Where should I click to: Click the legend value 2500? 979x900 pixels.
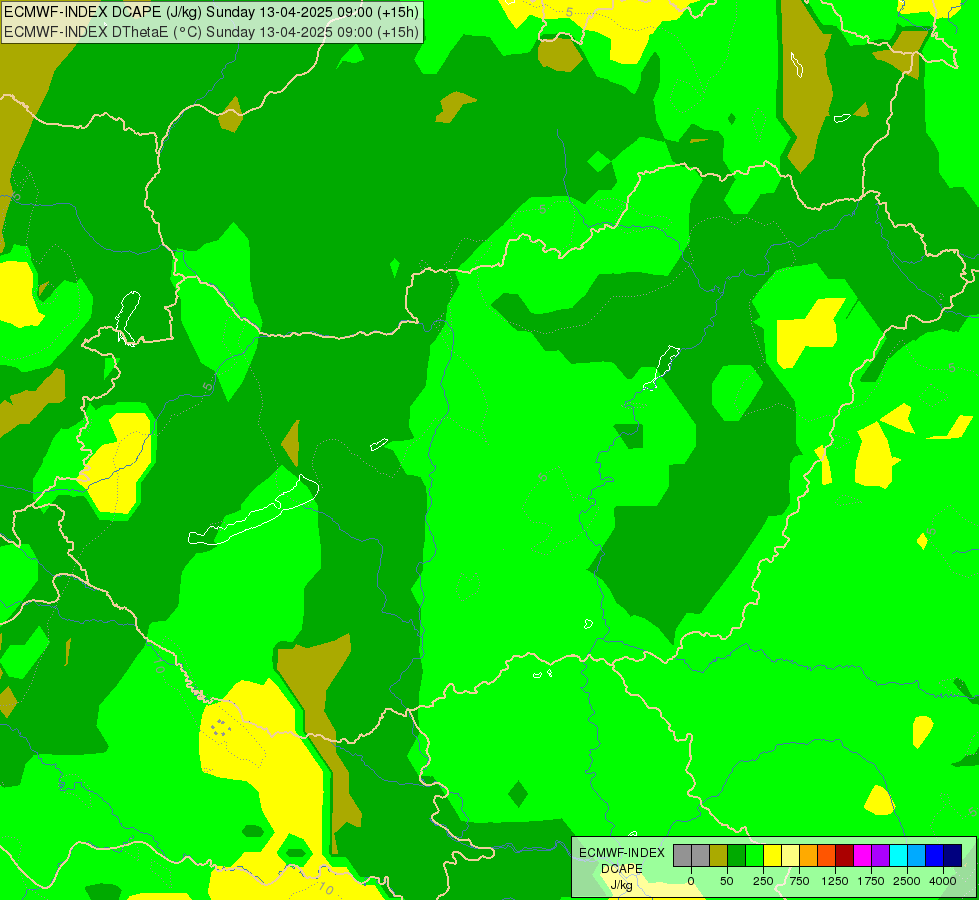click(x=907, y=881)
